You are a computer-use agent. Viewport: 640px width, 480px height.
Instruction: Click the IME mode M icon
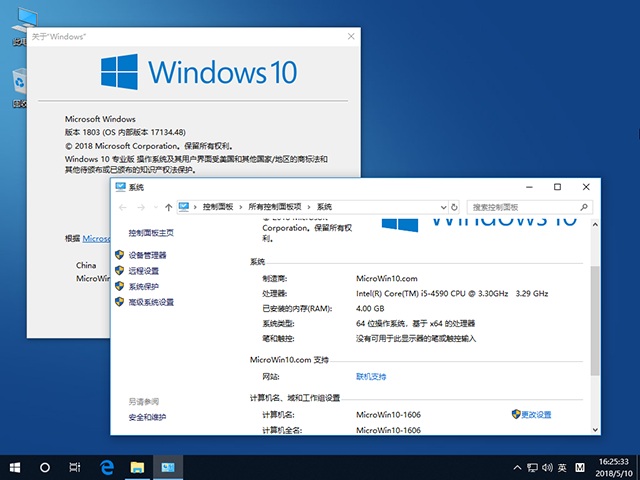click(x=580, y=467)
